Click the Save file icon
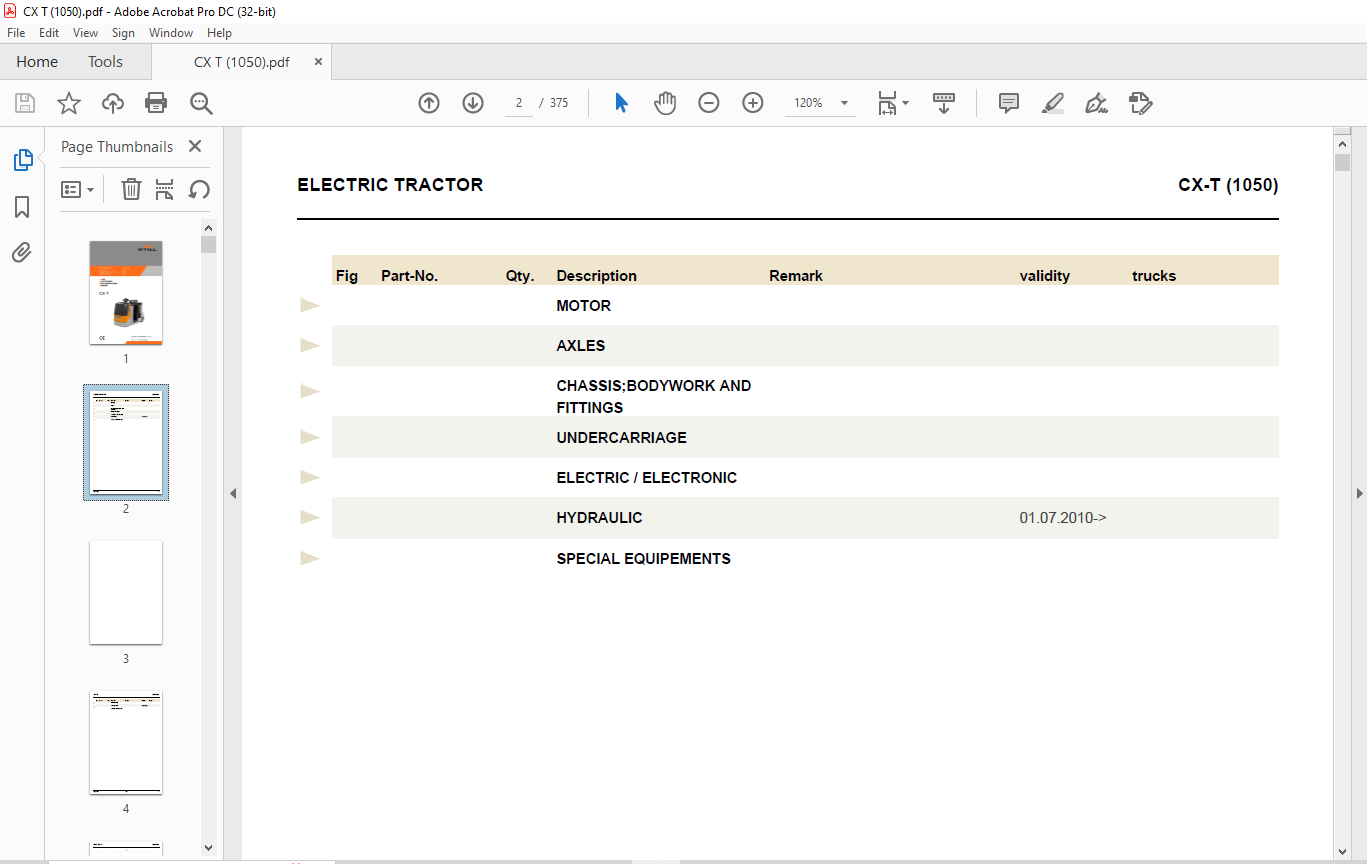Image resolution: width=1367 pixels, height=864 pixels. click(x=25, y=103)
